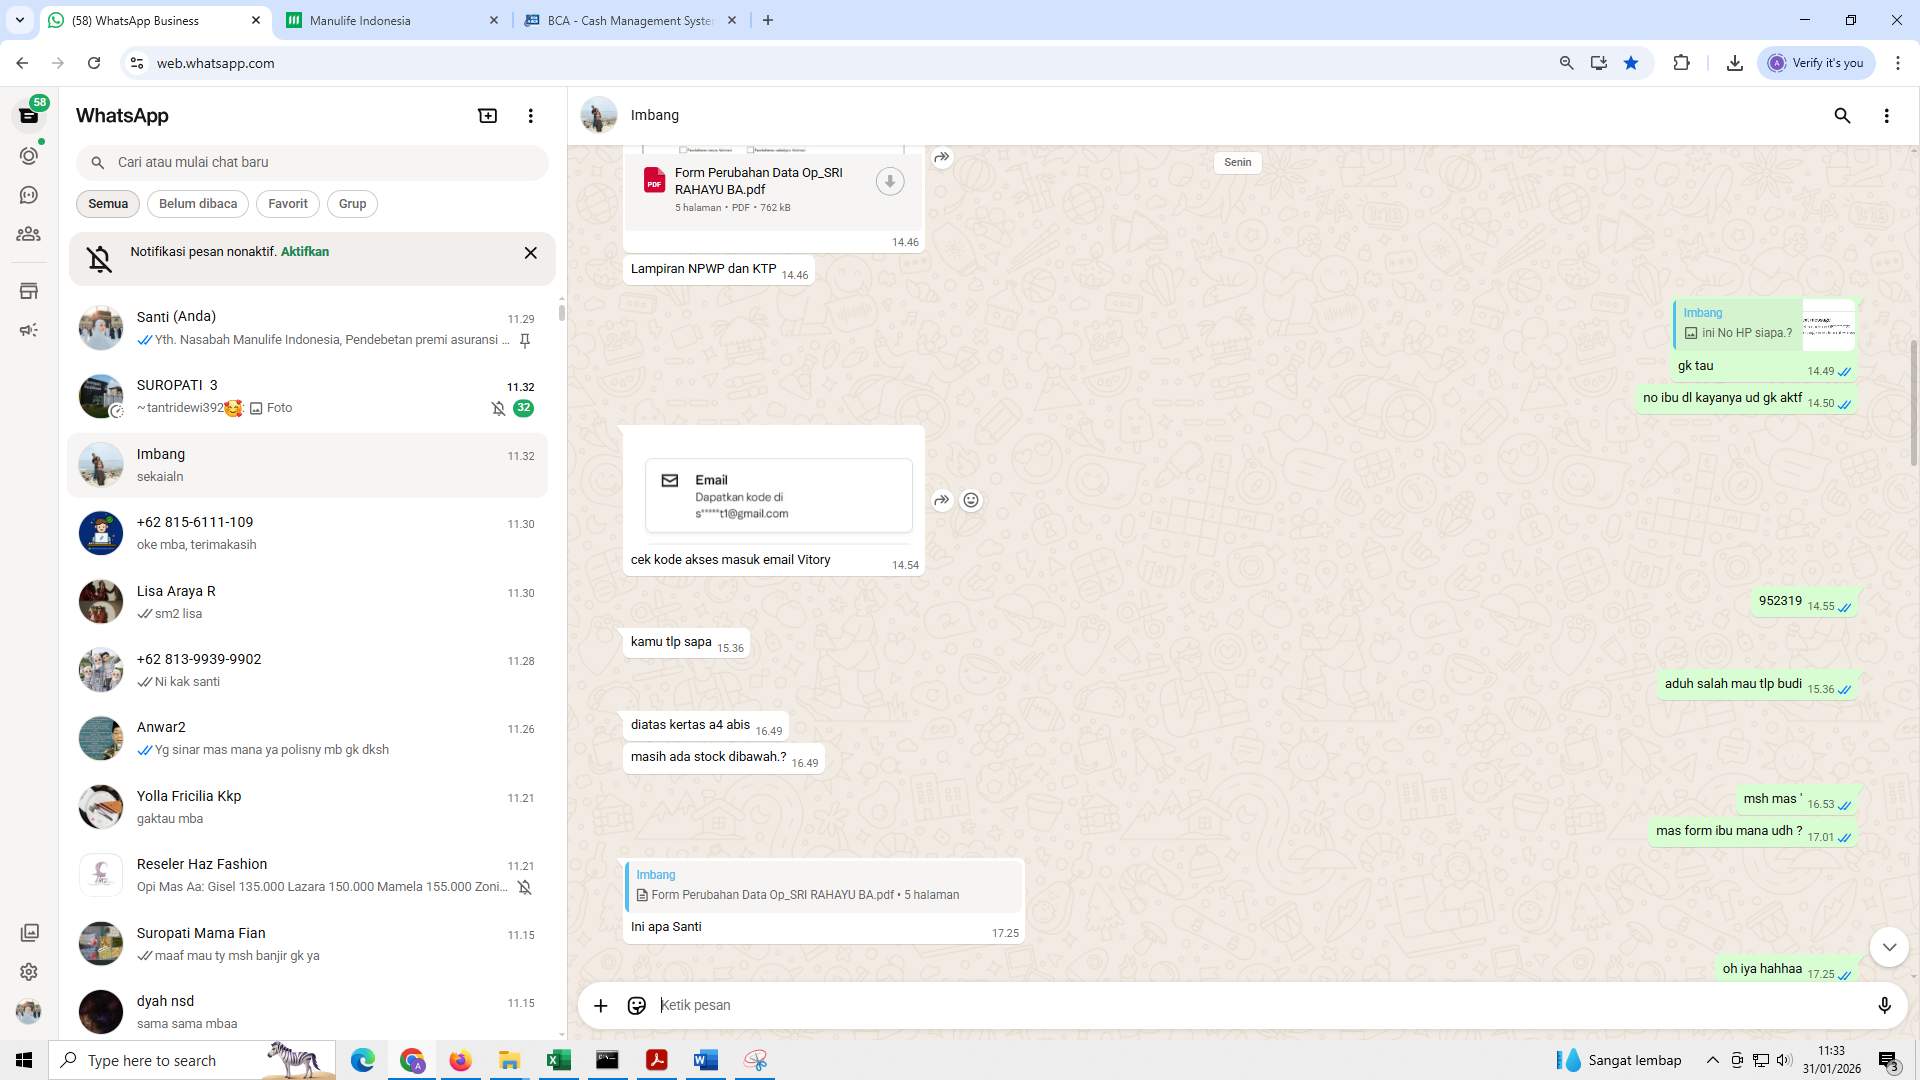Viewport: 1920px width, 1080px height.
Task: Jump to latest message via chevron
Action: coord(1888,946)
